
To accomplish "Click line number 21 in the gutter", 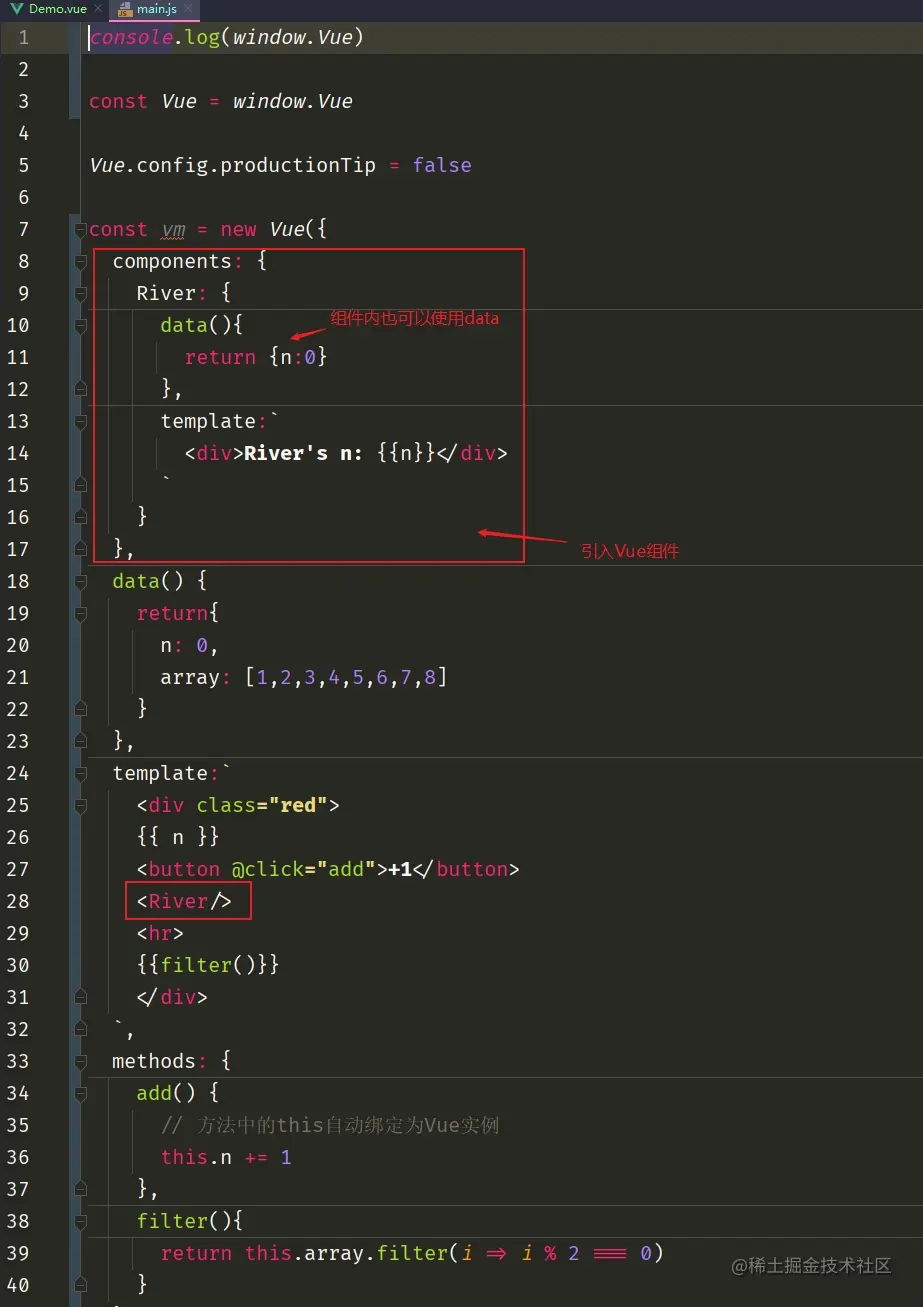I will pos(18,678).
